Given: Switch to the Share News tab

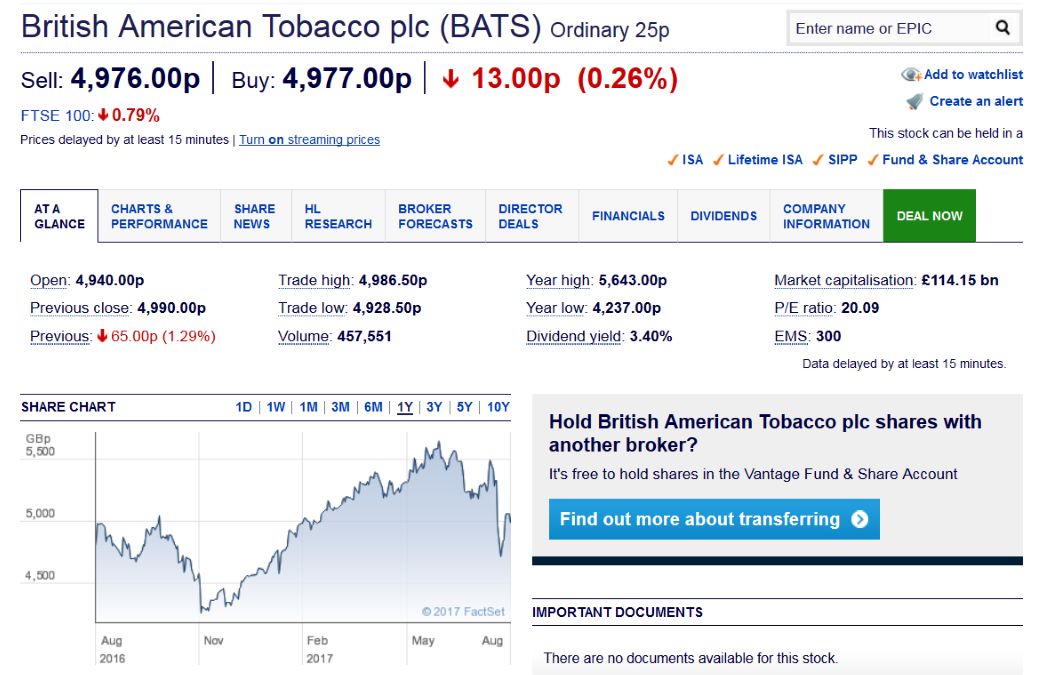Looking at the screenshot, I should tap(254, 216).
